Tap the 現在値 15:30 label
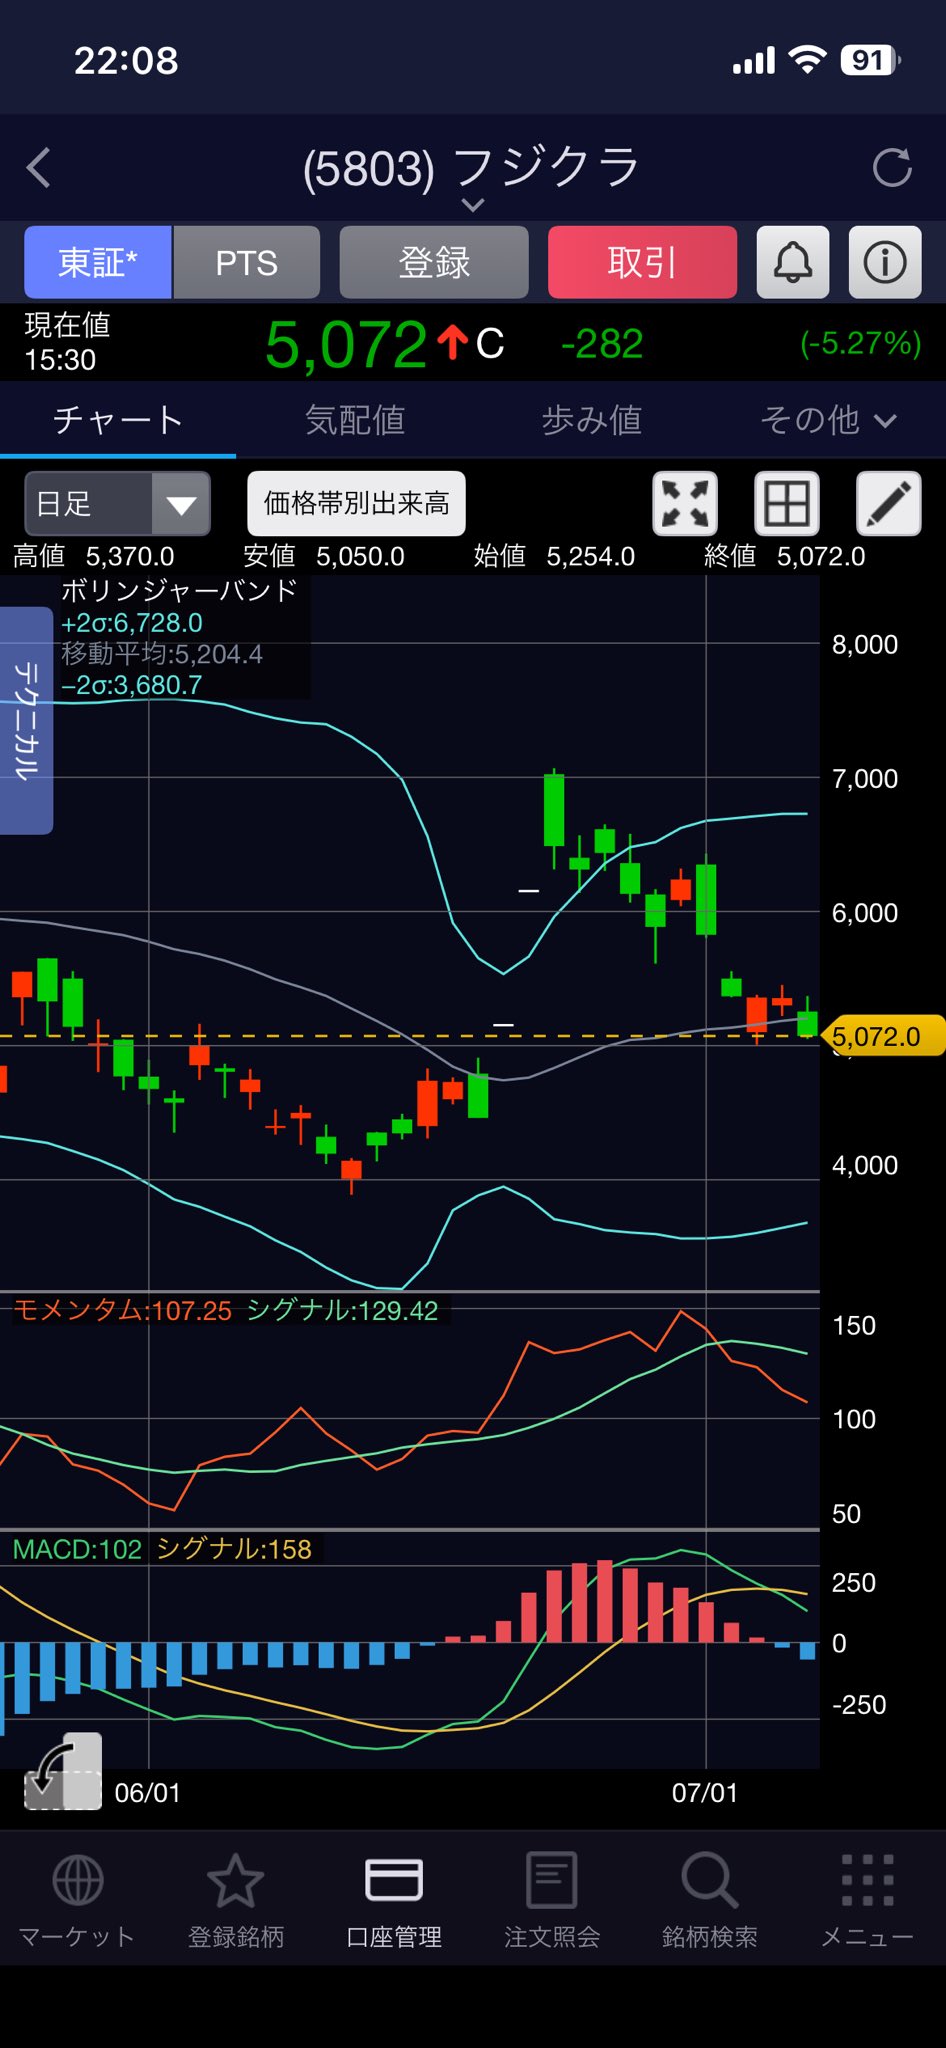946x2048 pixels. (67, 342)
